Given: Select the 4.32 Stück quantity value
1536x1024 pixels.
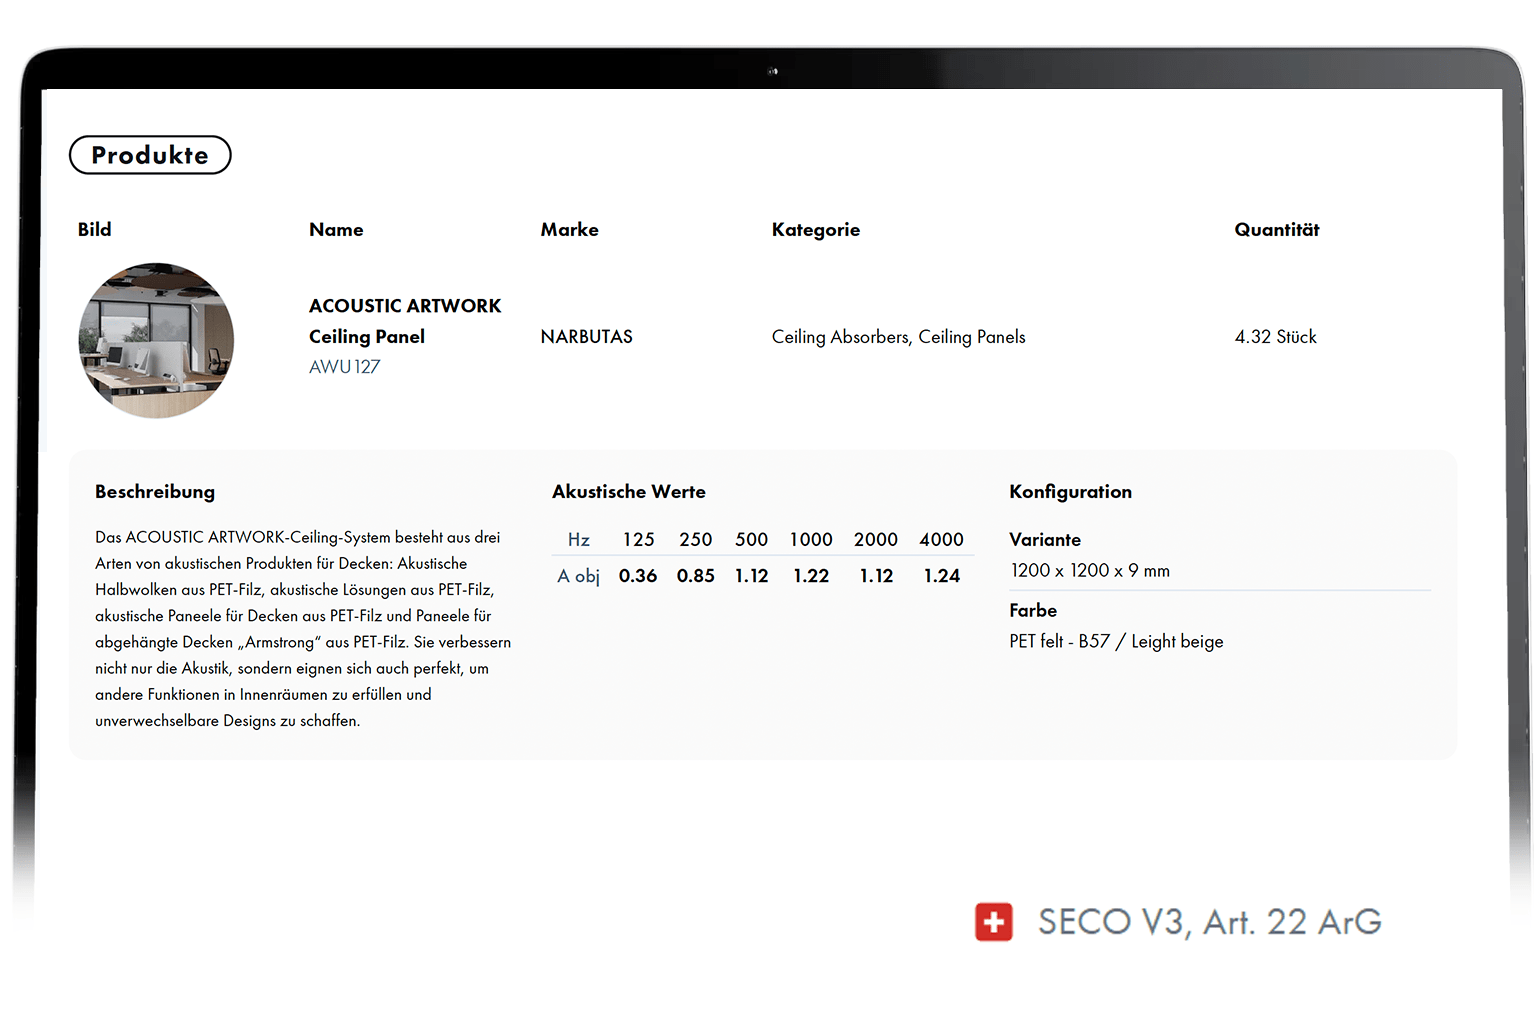Looking at the screenshot, I should [1275, 337].
